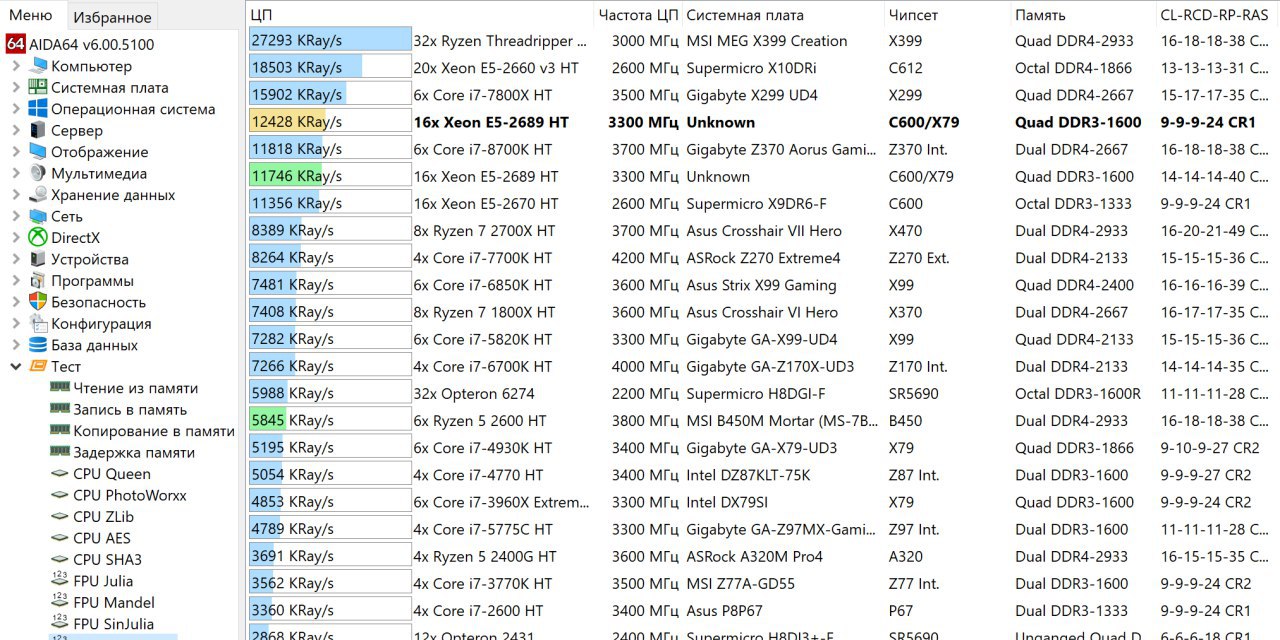Click the Отображение display icon

(38, 152)
